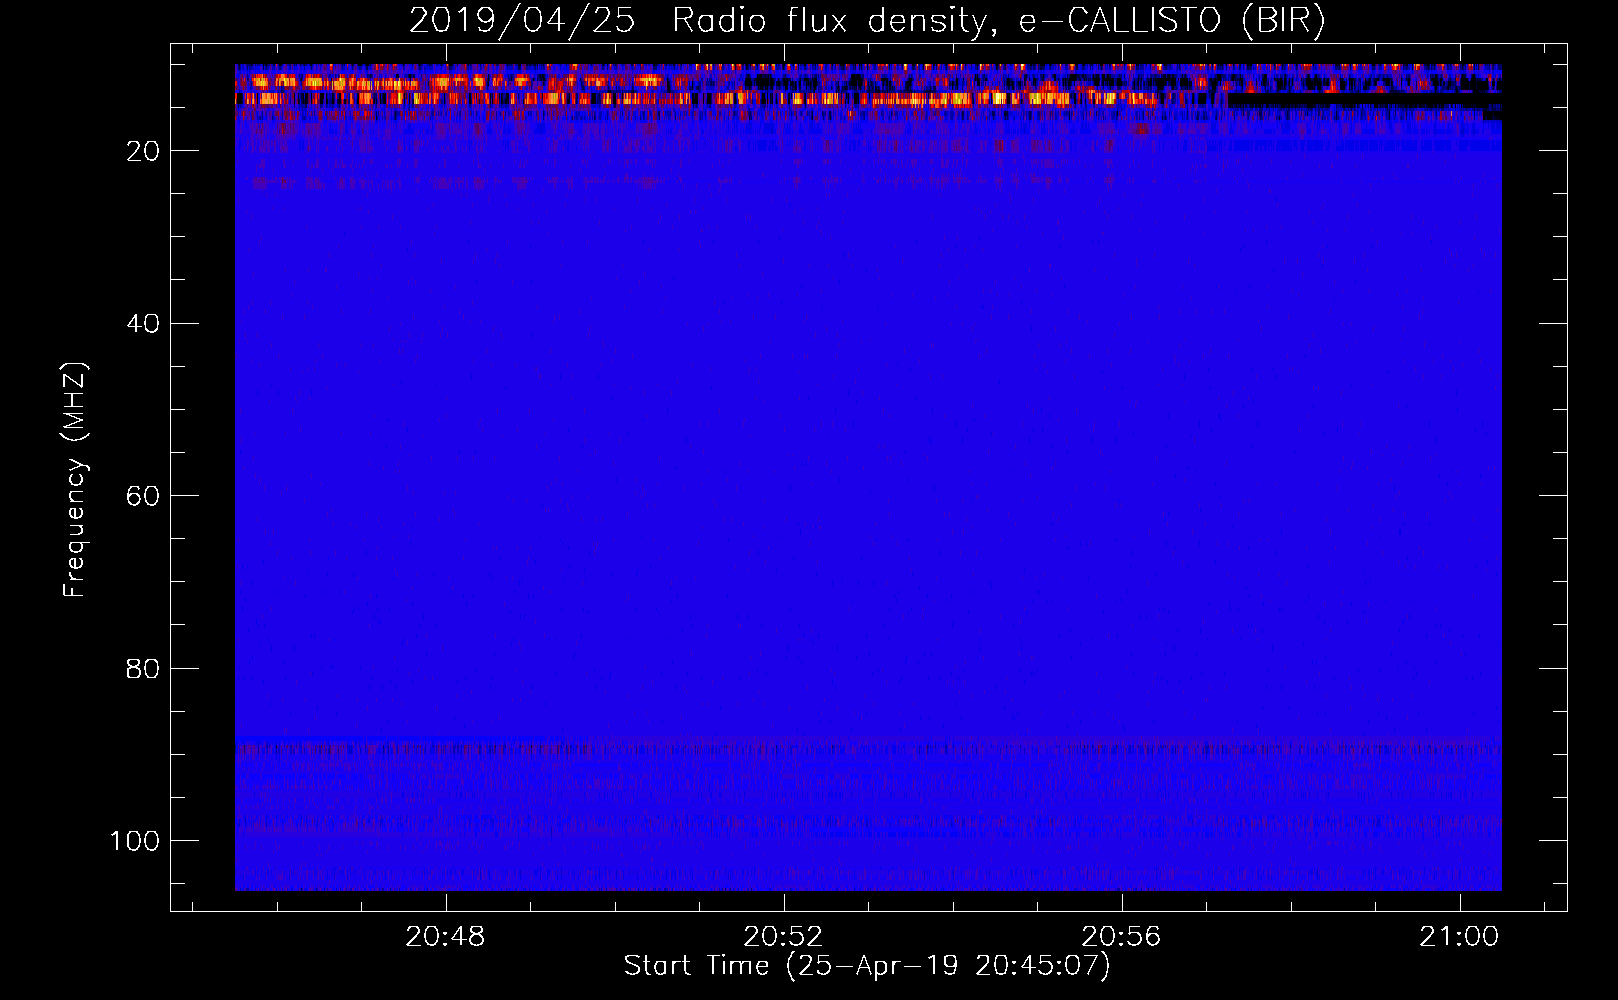Click the 100 MHz frequency tick label

point(135,842)
